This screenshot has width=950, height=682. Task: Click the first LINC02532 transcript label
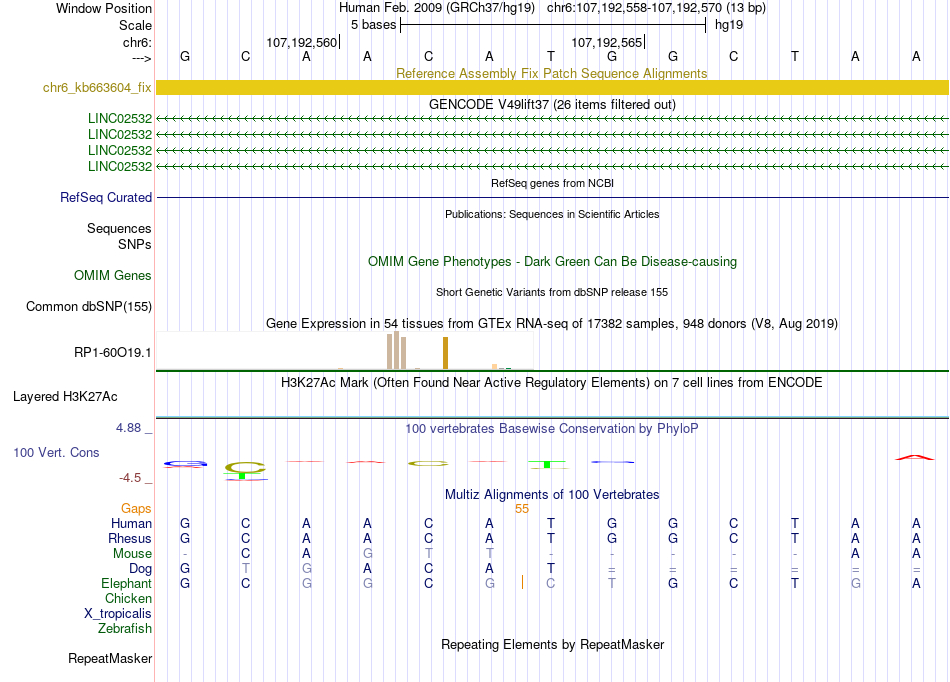(x=120, y=119)
